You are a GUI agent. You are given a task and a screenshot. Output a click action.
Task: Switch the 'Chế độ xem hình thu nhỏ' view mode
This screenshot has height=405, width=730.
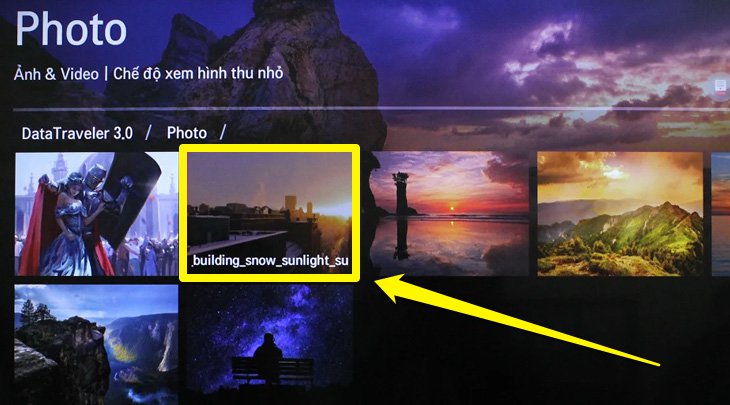pos(198,73)
